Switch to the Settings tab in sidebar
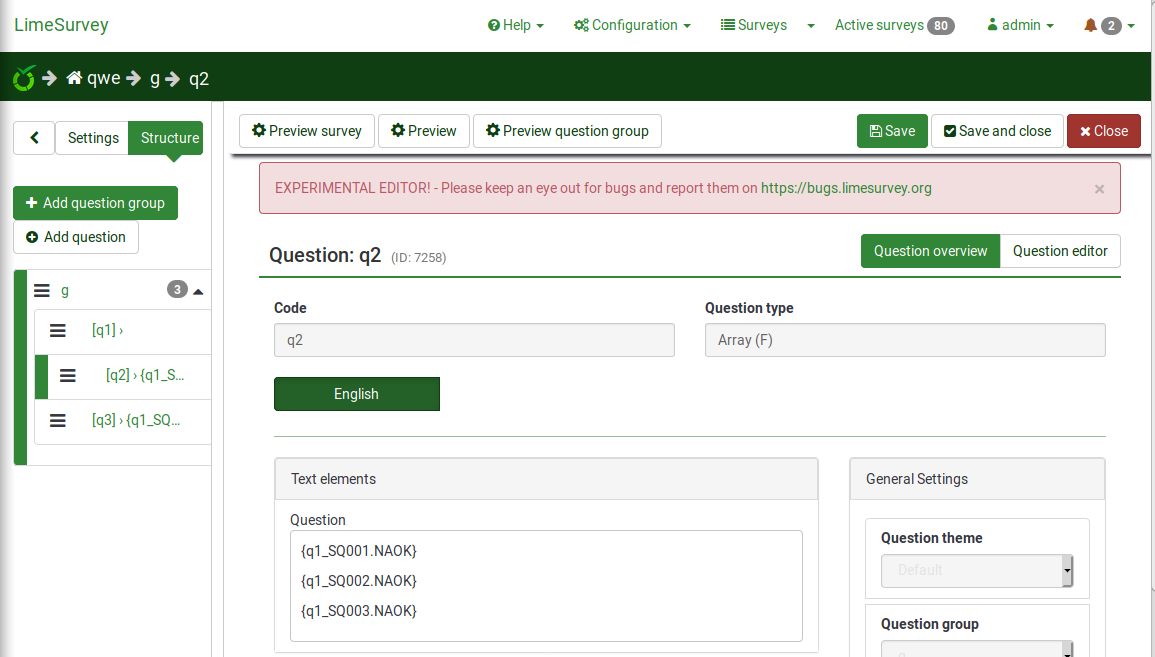1155x657 pixels. point(93,138)
